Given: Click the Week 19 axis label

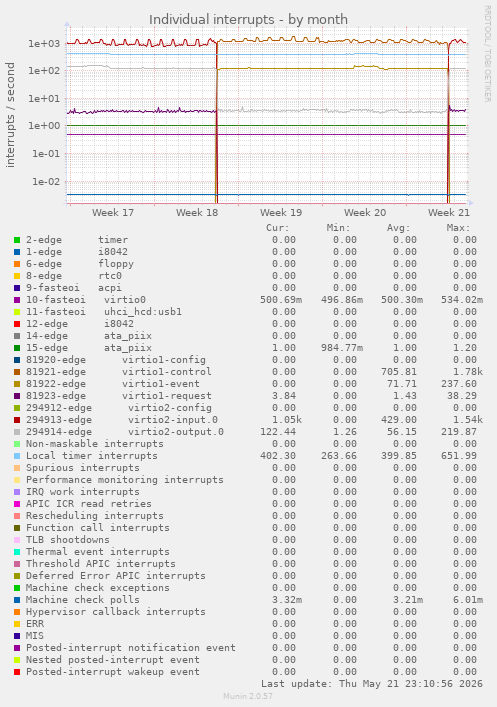Looking at the screenshot, I should tap(281, 212).
